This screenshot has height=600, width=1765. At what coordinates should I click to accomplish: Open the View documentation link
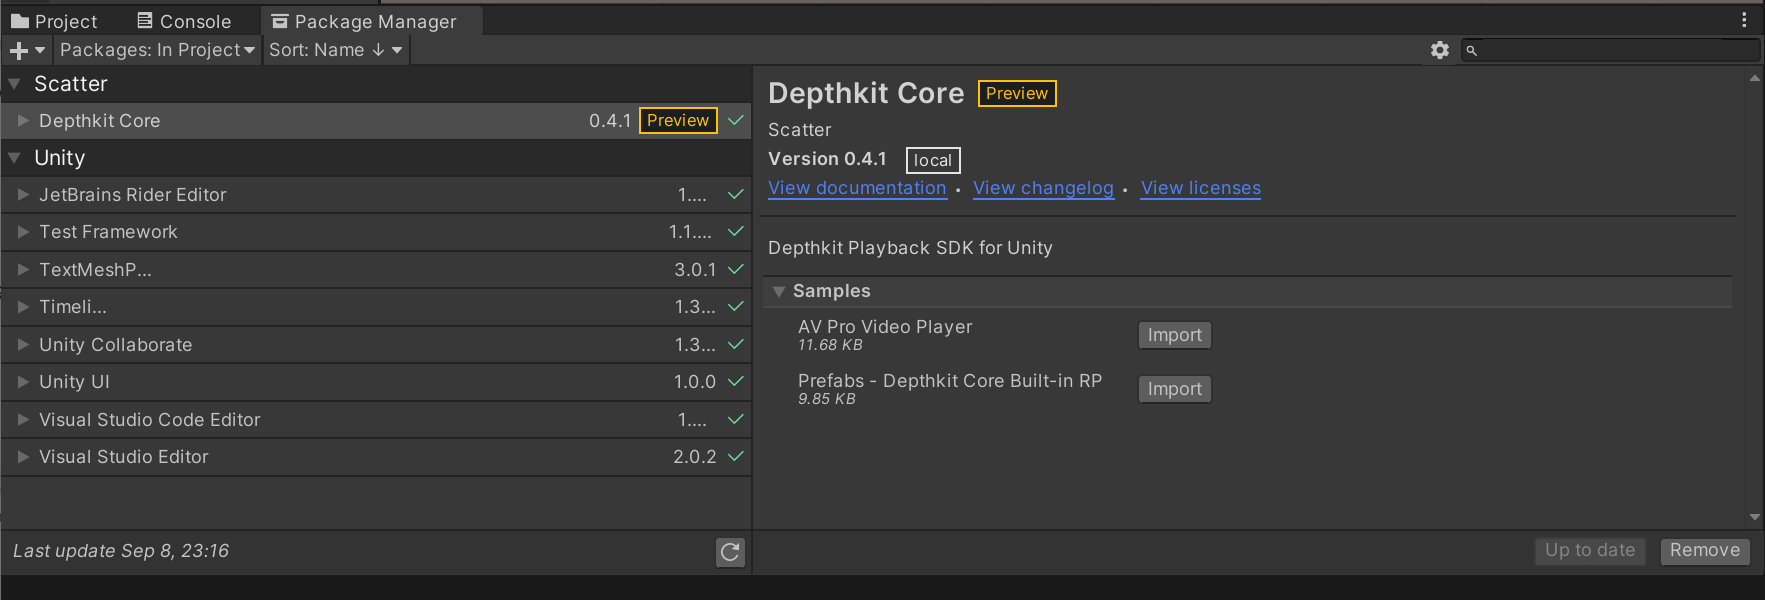(x=857, y=188)
